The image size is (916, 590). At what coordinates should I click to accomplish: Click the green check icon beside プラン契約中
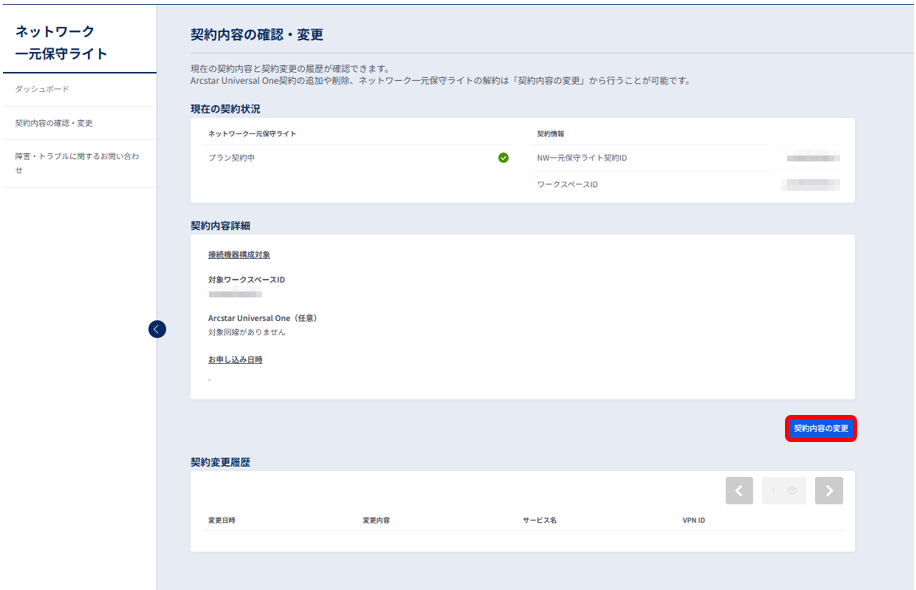pyautogui.click(x=503, y=158)
